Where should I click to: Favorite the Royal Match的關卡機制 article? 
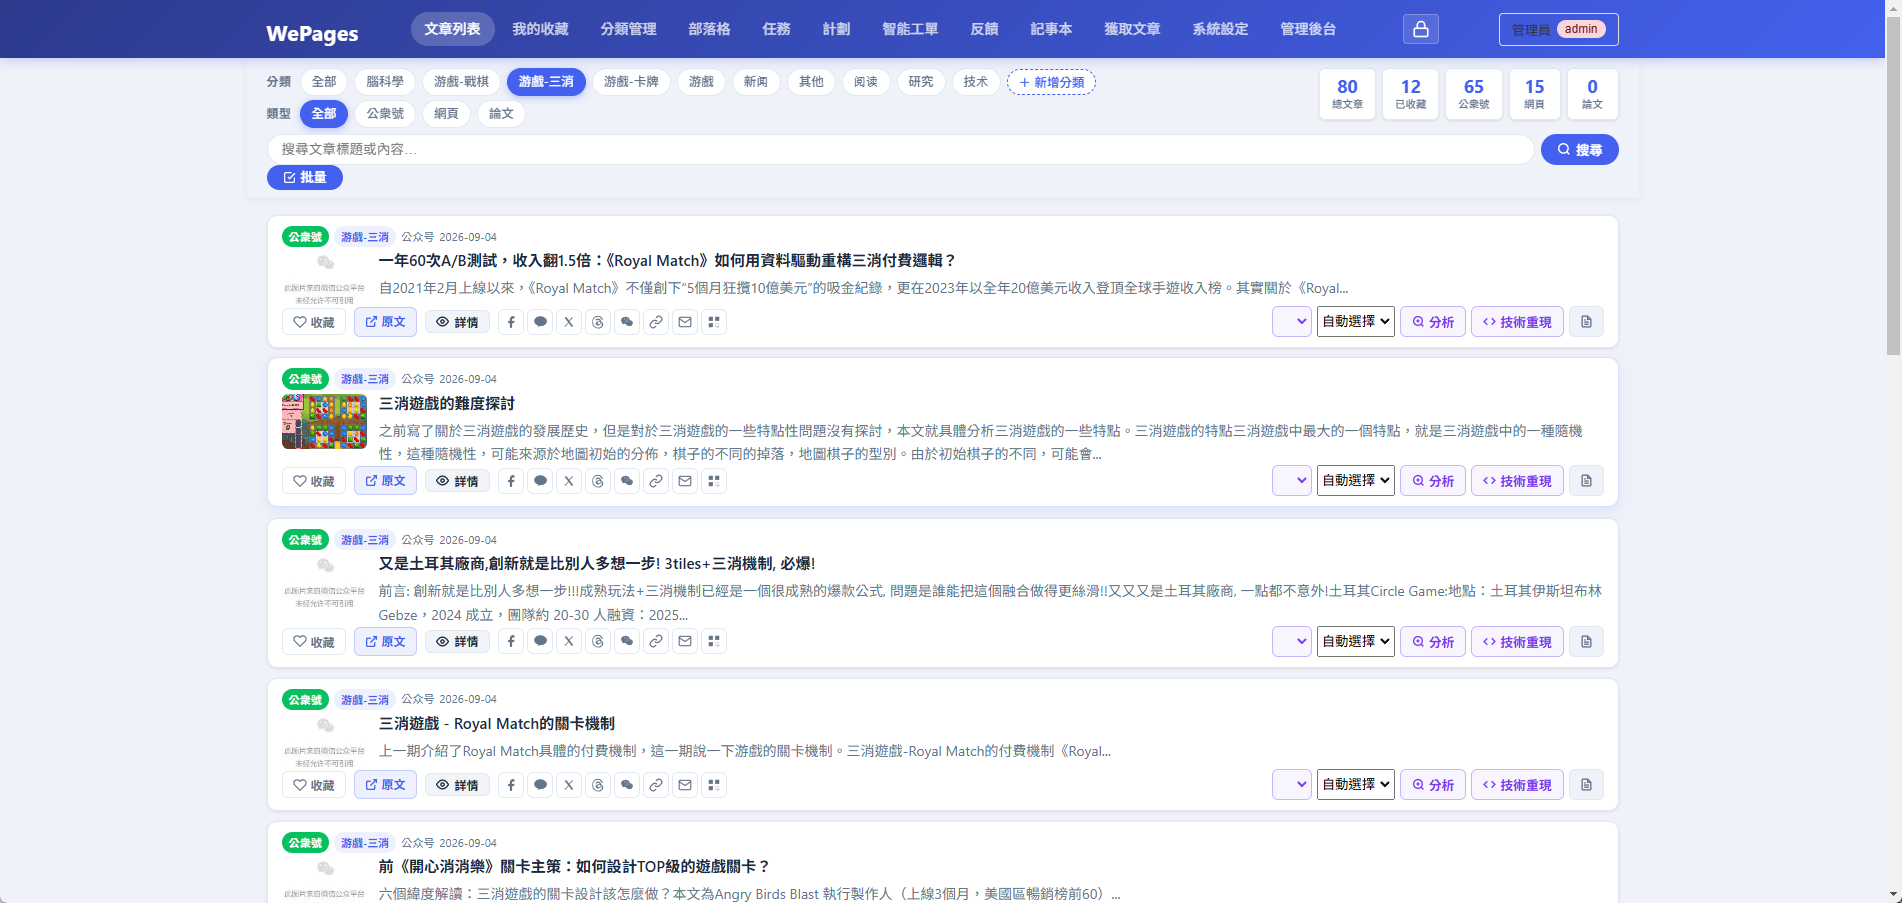314,785
